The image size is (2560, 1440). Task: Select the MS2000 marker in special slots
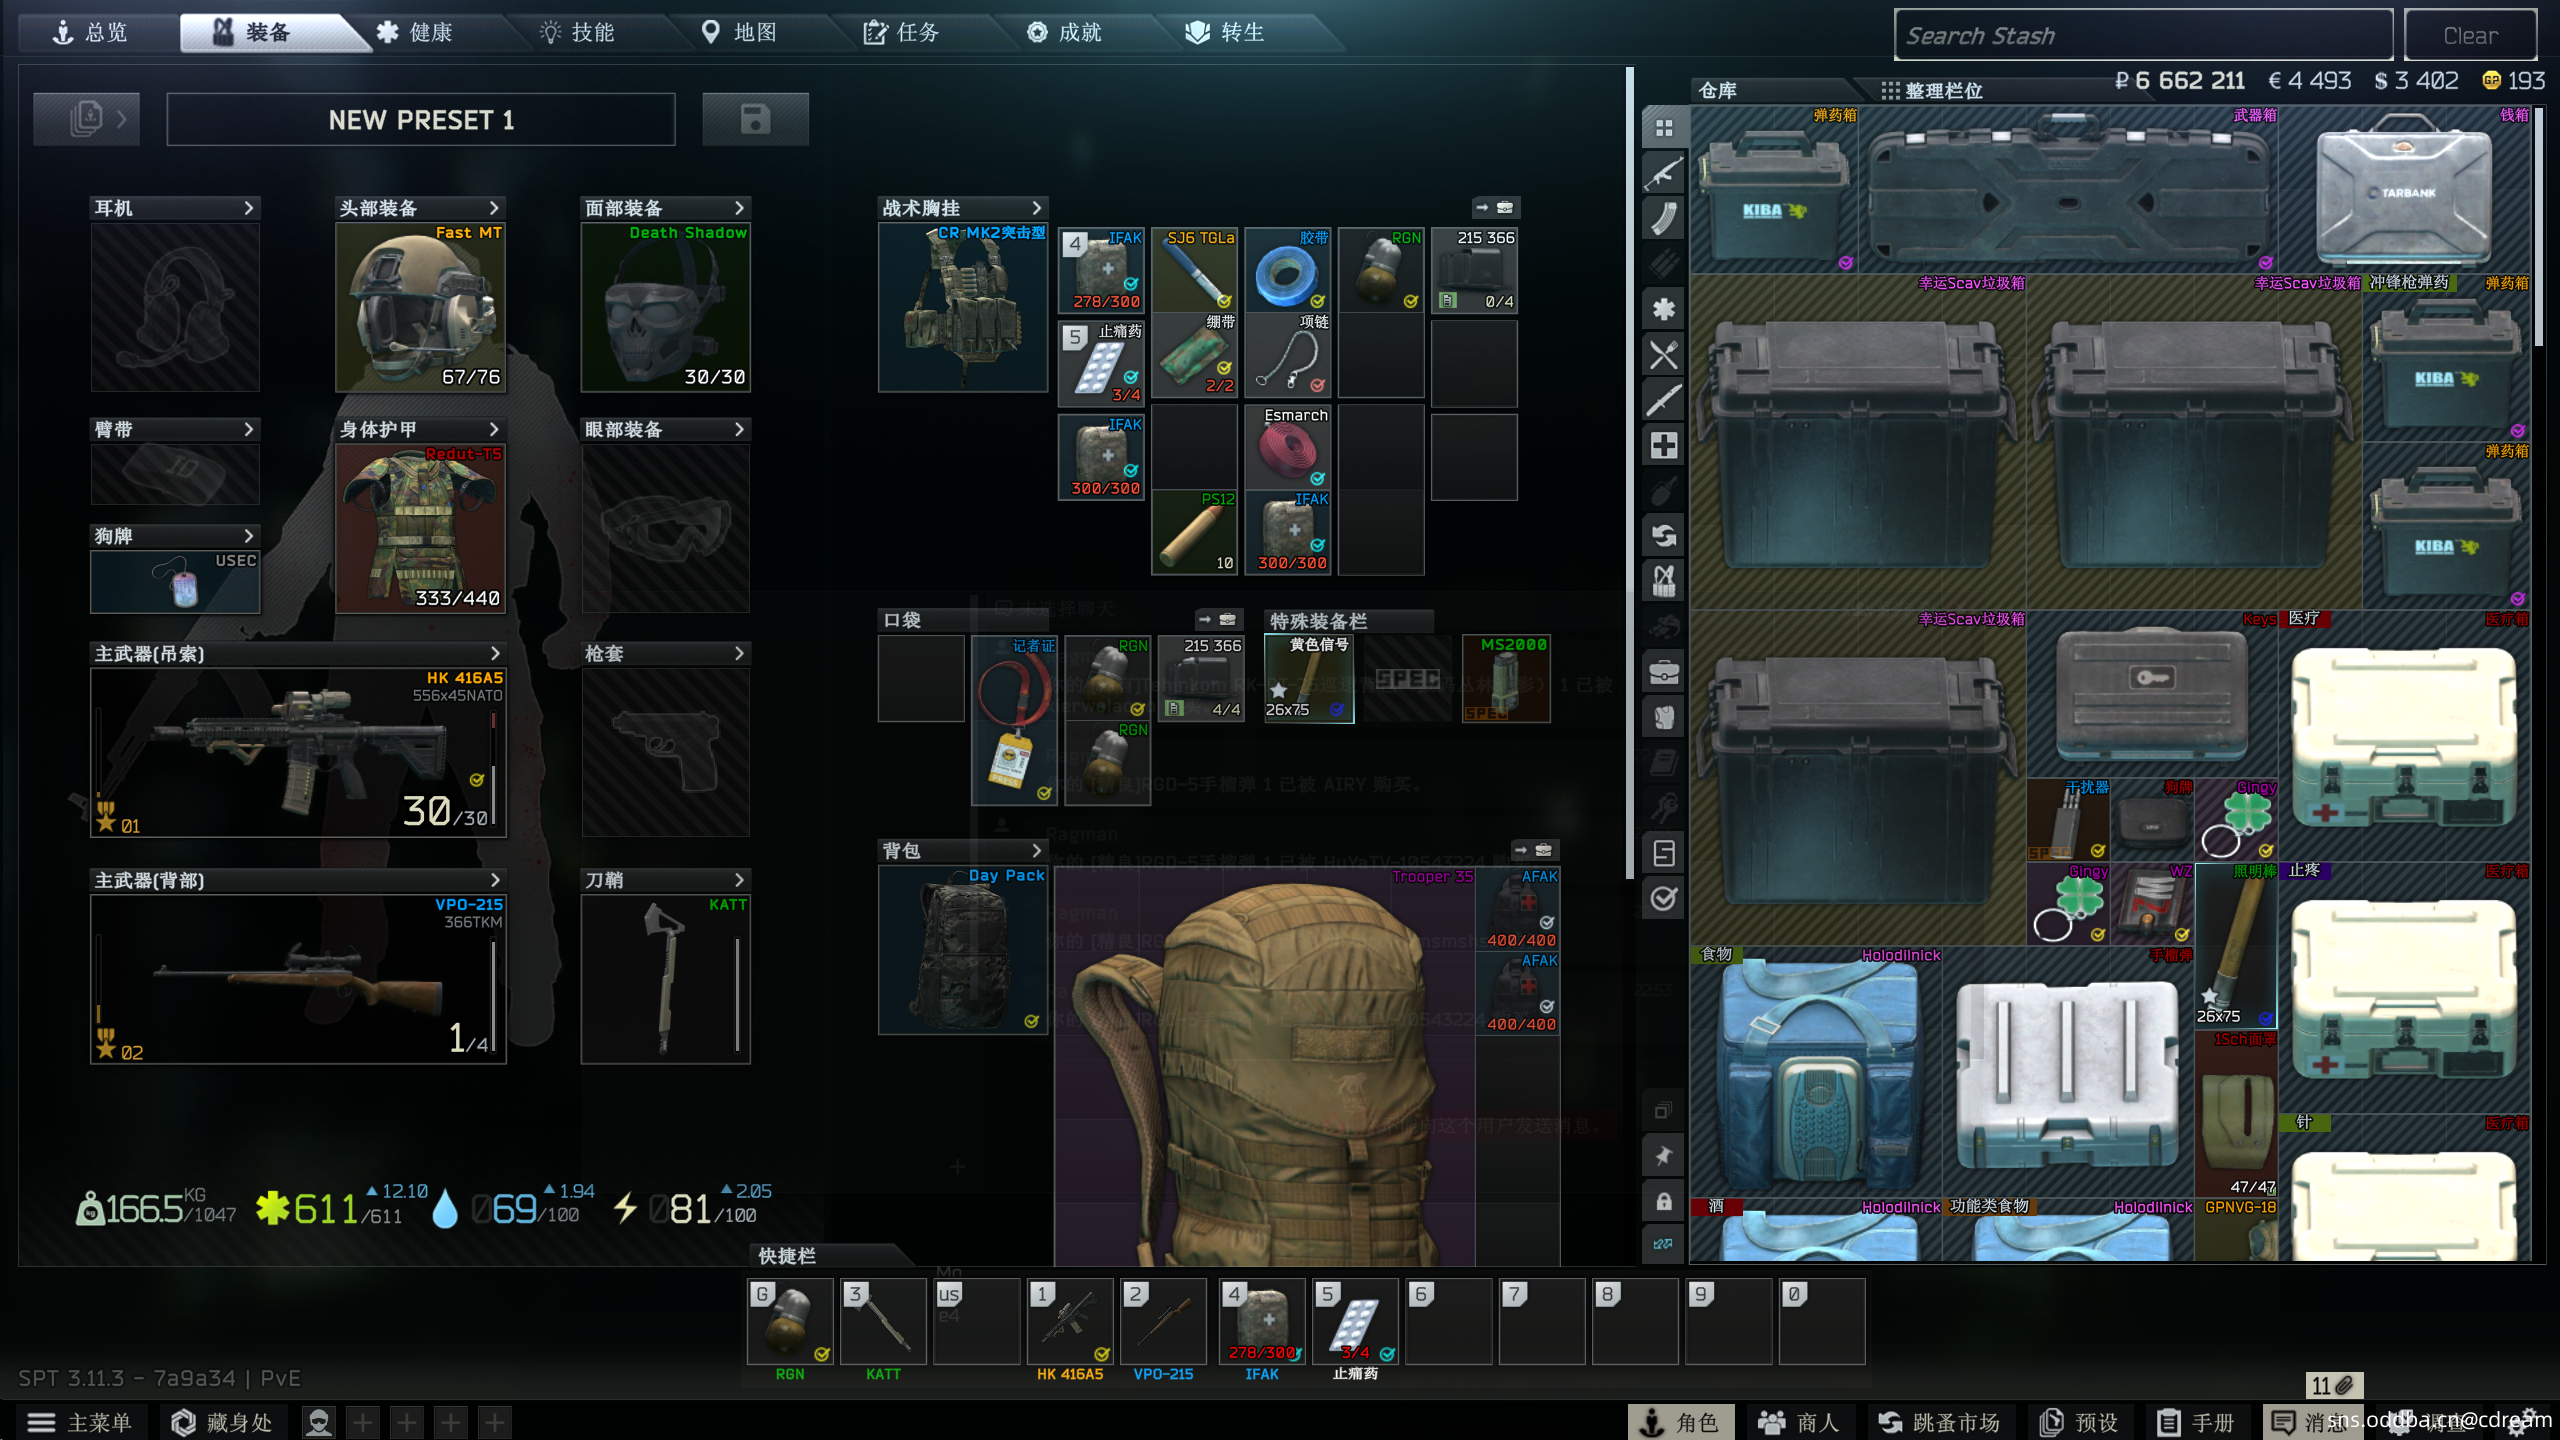[x=1506, y=679]
